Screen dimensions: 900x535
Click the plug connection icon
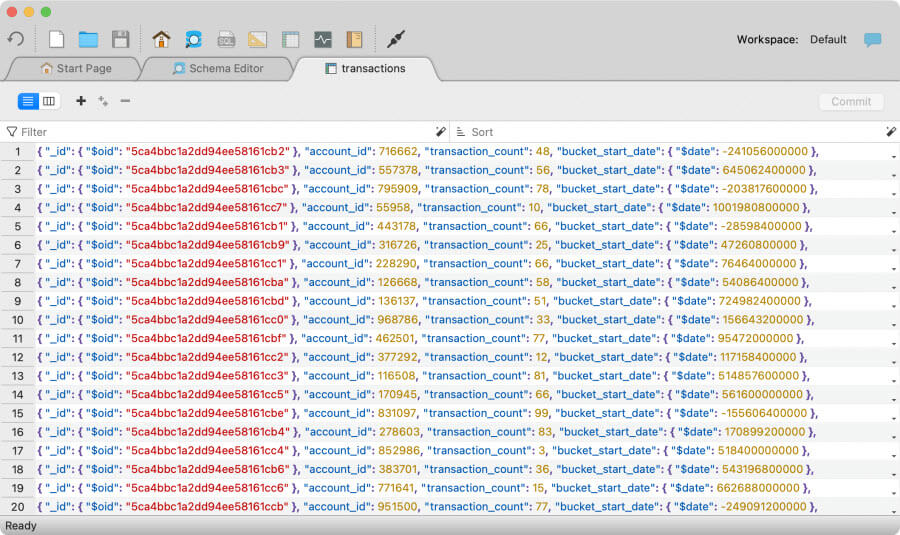pos(395,39)
